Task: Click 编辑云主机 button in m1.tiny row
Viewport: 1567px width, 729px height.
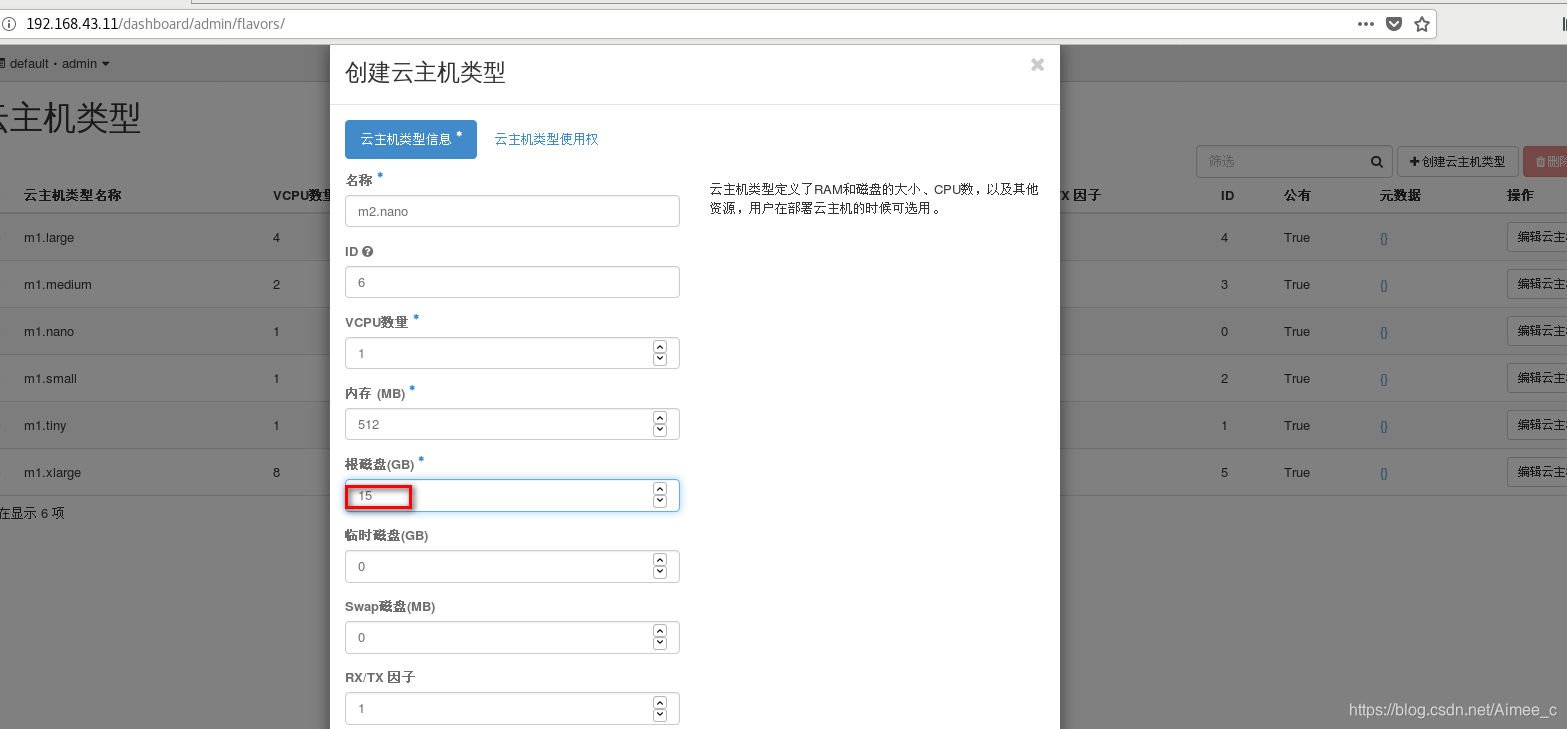Action: coord(1537,425)
